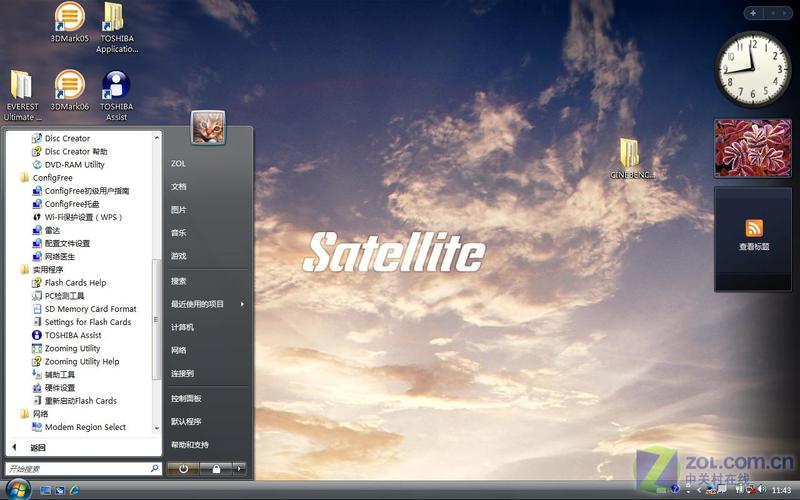
Task: Click the 11:43 taskbar clock
Action: tap(782, 490)
